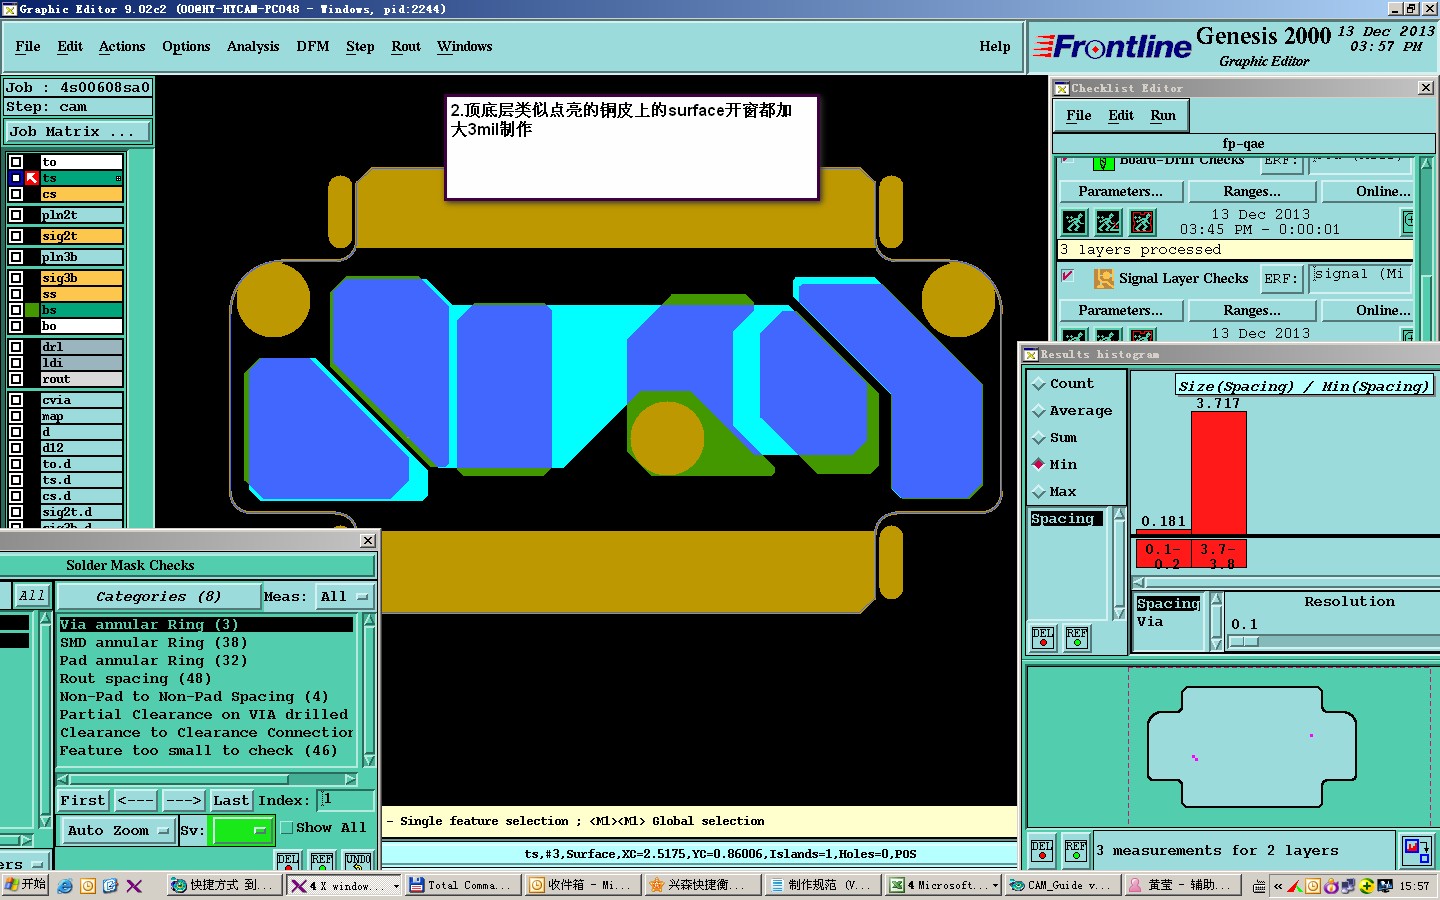Toggle visibility box of layer to
The width and height of the screenshot is (1440, 900).
click(x=16, y=162)
